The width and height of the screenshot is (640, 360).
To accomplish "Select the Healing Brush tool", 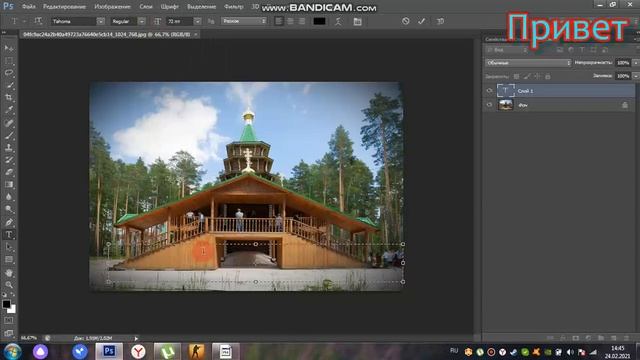I will (9, 123).
